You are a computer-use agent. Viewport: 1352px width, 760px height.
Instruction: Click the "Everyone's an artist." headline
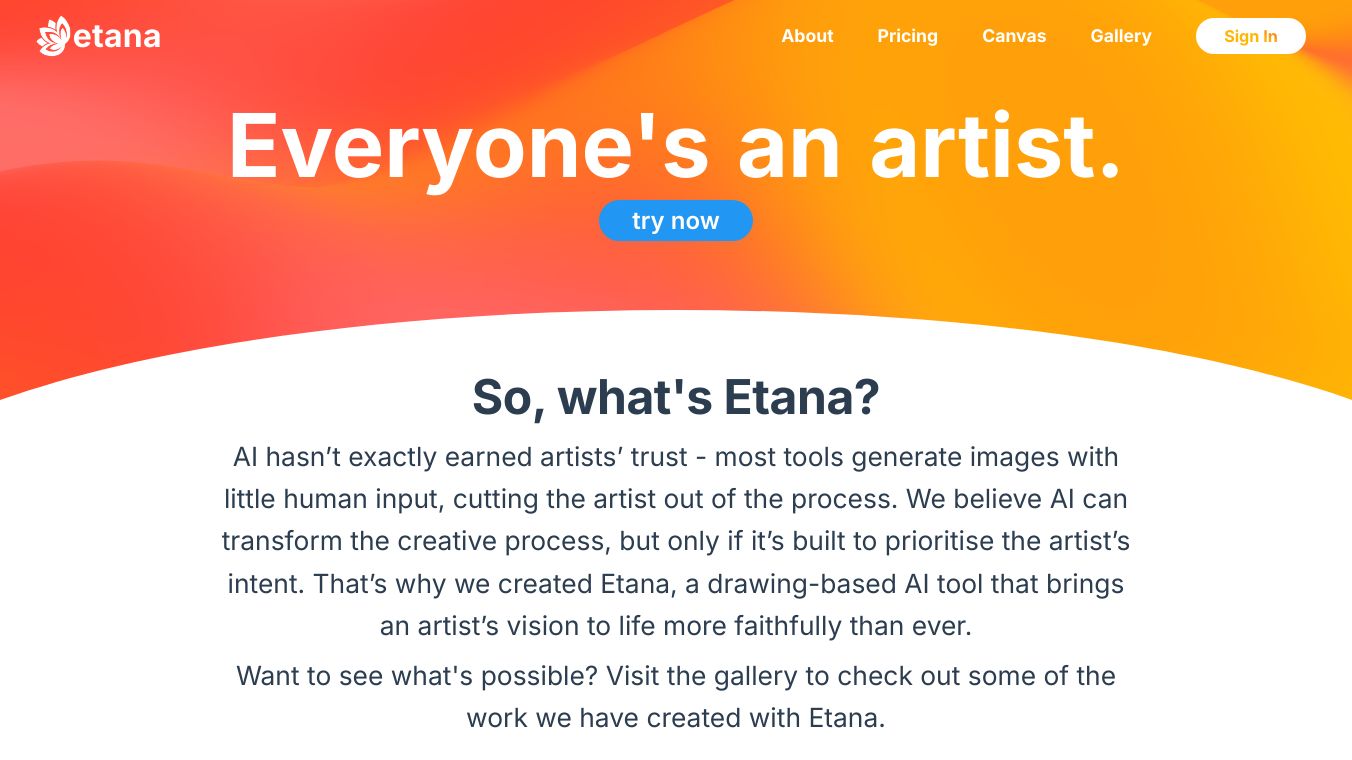675,146
